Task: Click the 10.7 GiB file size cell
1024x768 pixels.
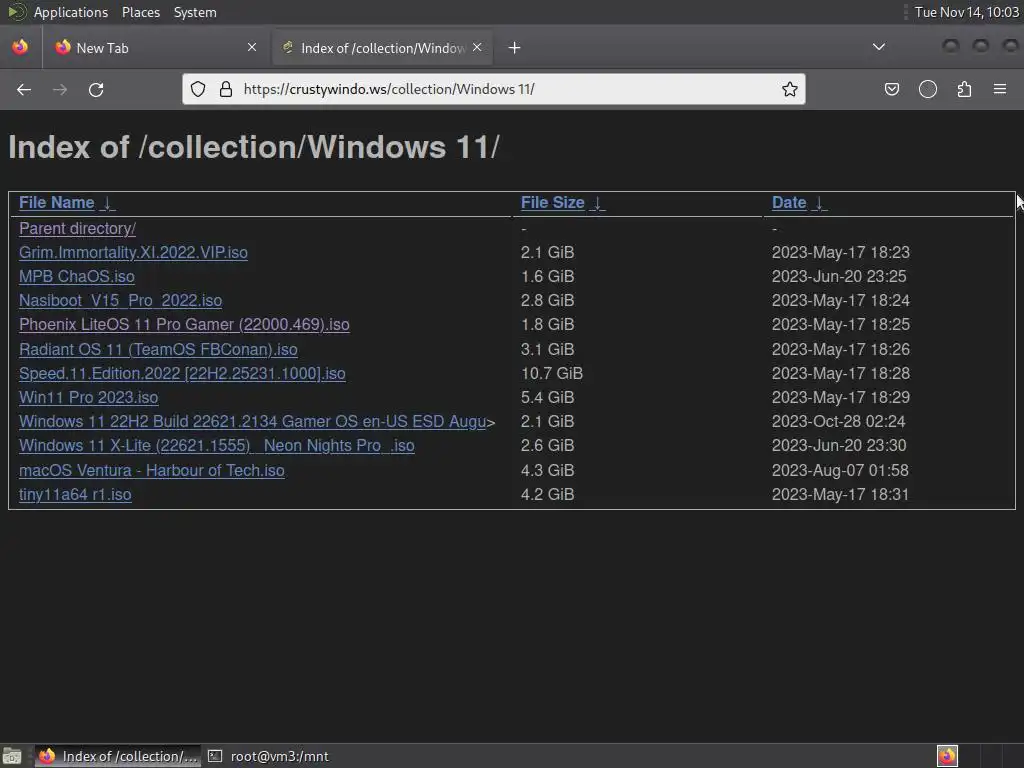Action: 552,374
